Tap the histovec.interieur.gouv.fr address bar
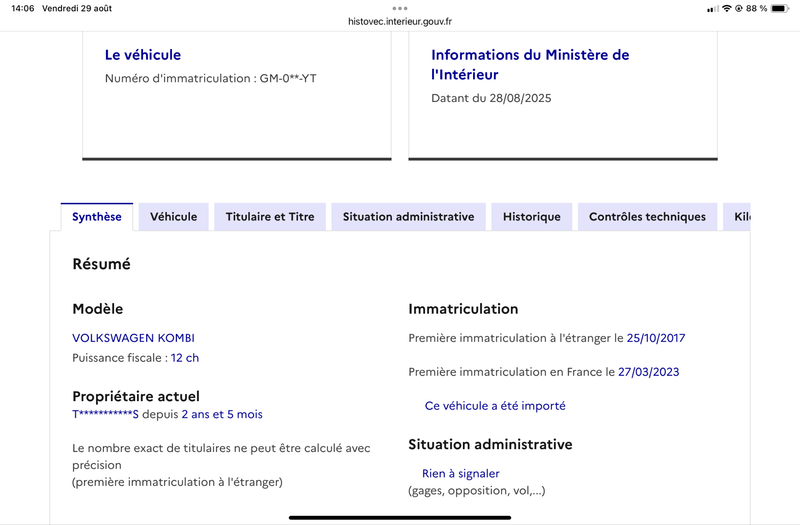This screenshot has width=800, height=525. (x=400, y=21)
